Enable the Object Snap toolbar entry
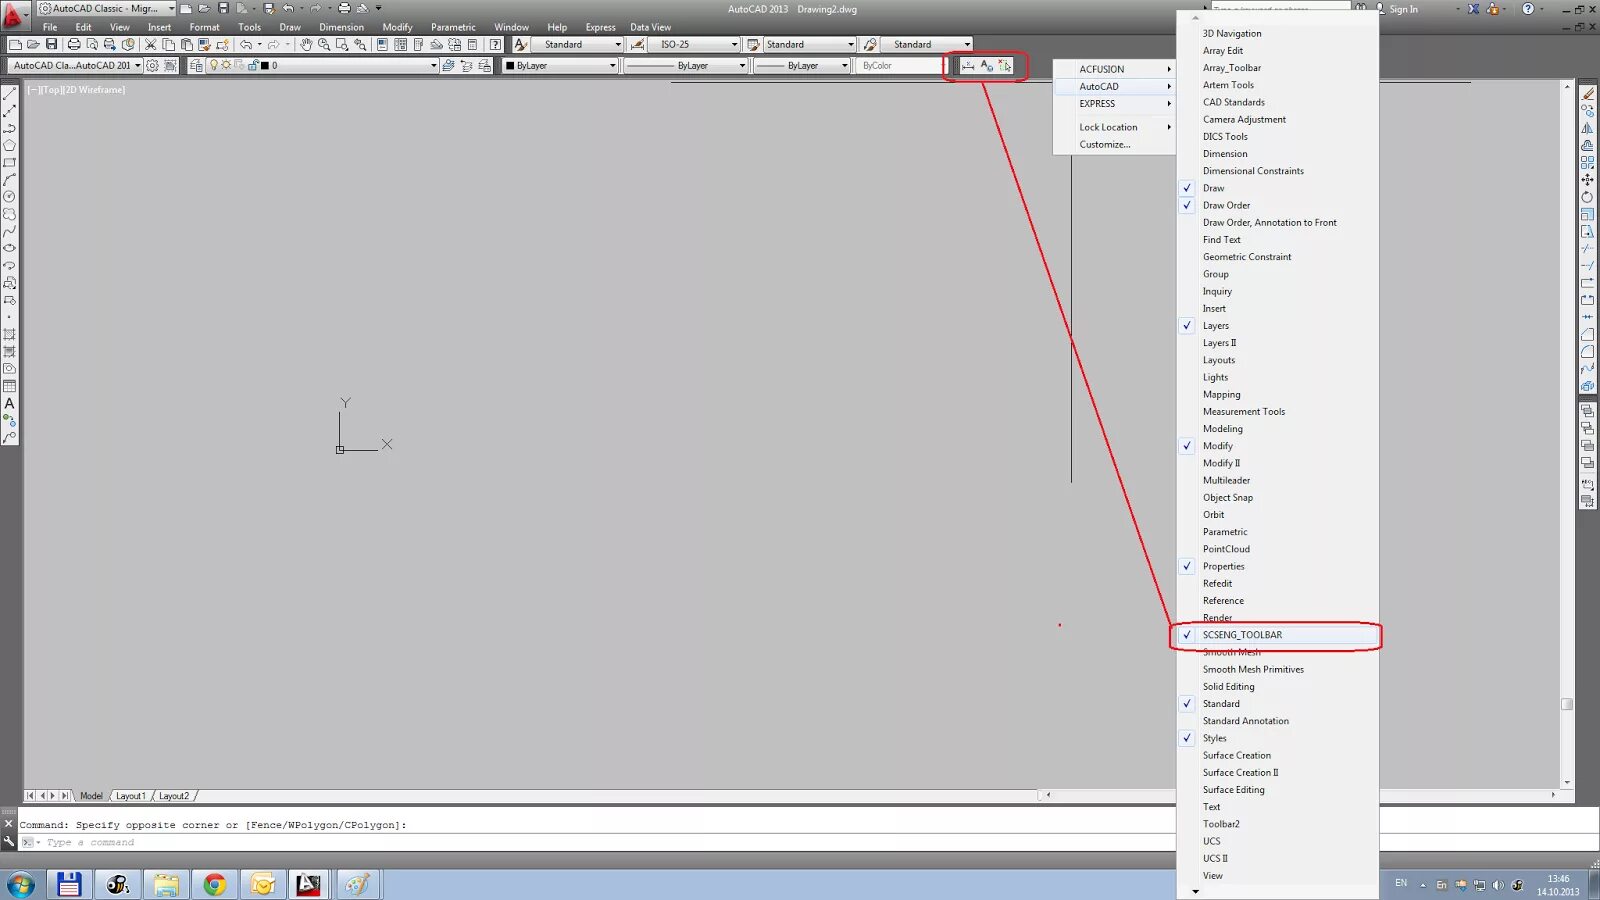Image resolution: width=1600 pixels, height=900 pixels. point(1278,497)
